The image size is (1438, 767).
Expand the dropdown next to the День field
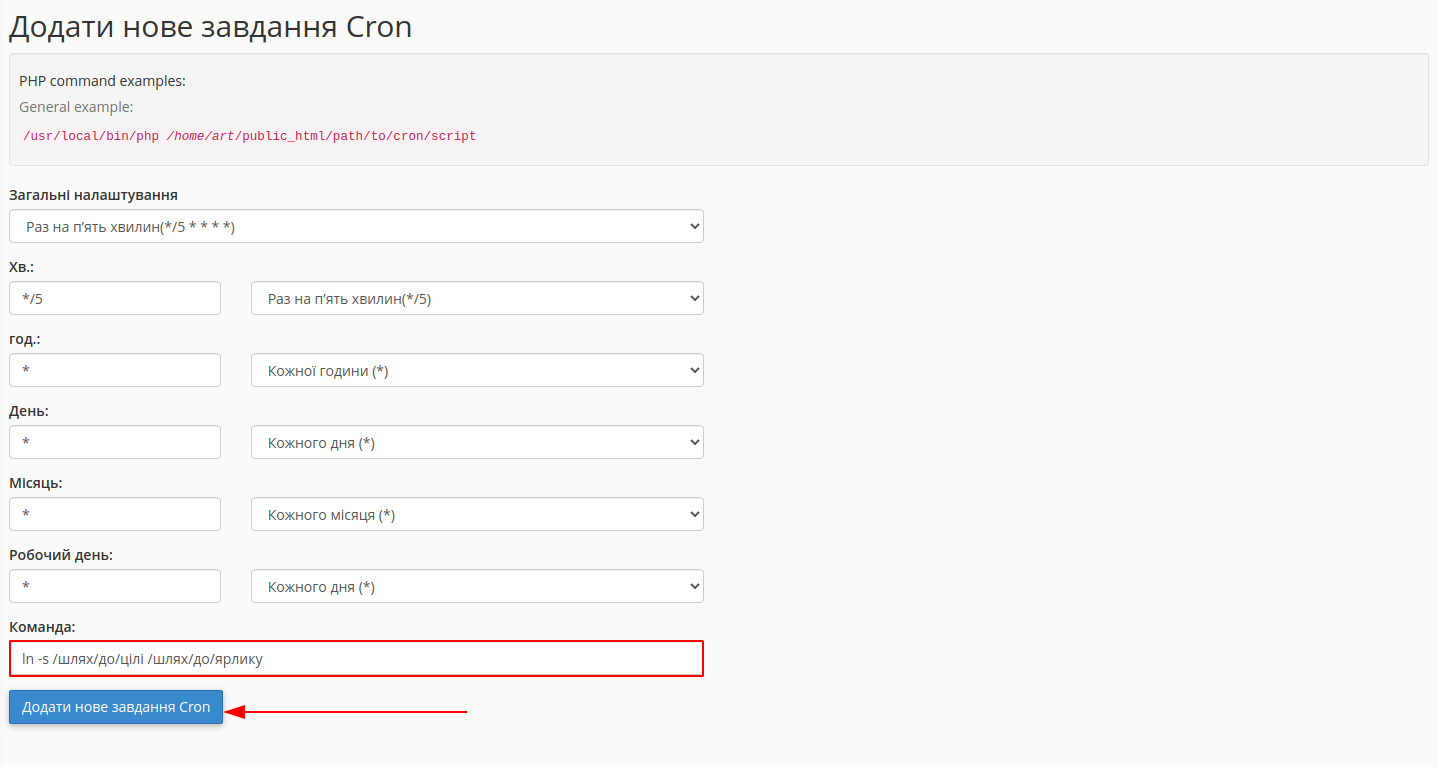[x=477, y=442]
